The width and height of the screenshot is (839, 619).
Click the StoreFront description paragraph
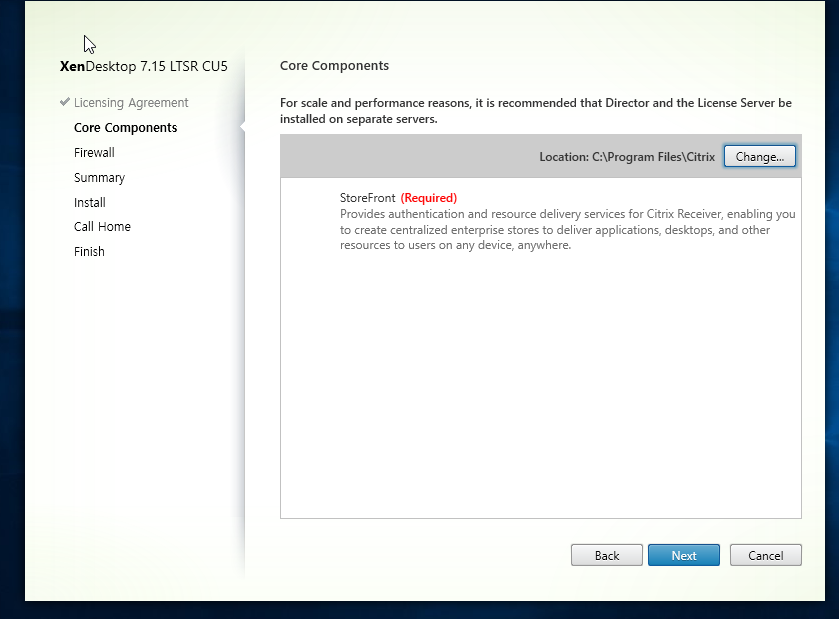point(567,230)
